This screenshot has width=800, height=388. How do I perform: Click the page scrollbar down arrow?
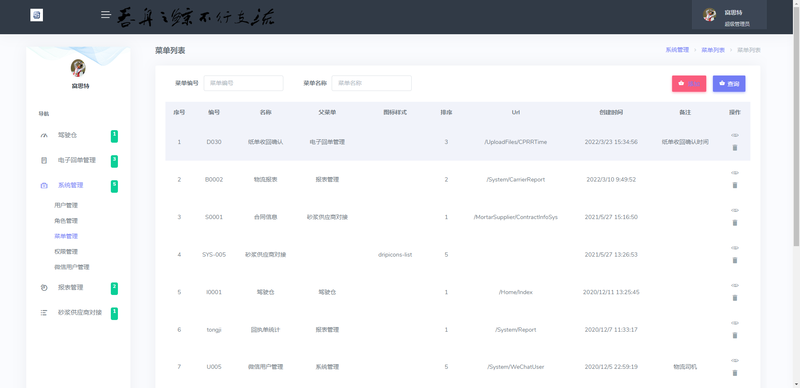coord(796,384)
